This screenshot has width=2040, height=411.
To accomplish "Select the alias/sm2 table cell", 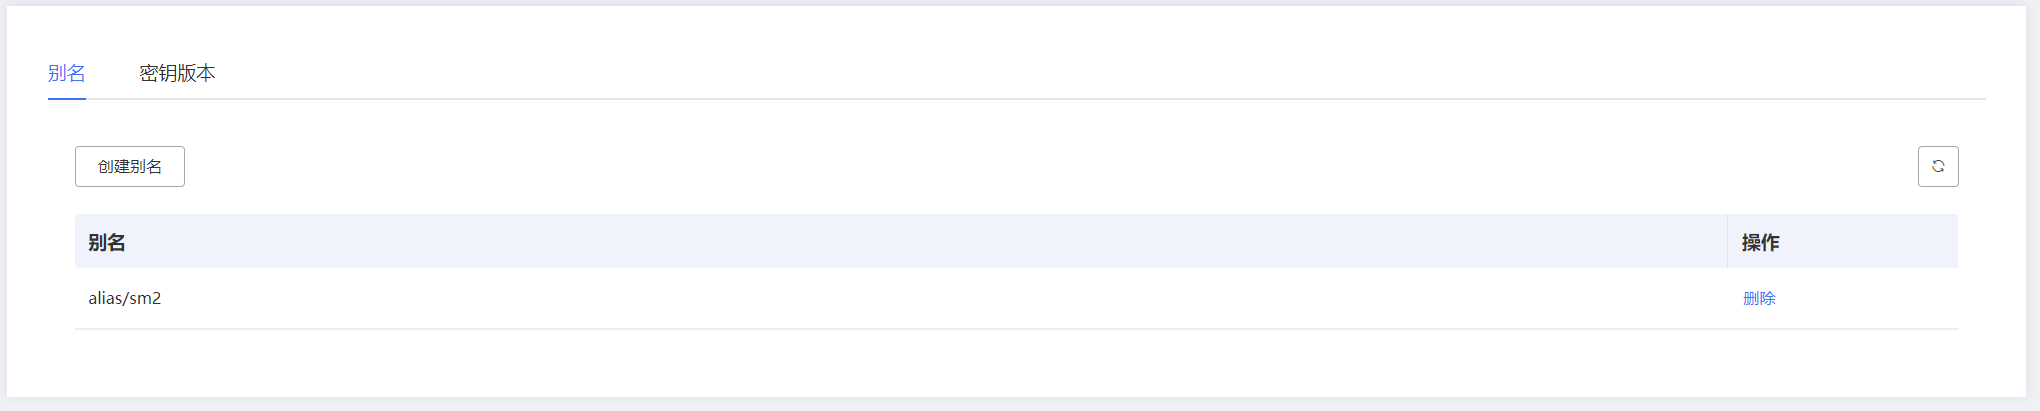I will 125,298.
